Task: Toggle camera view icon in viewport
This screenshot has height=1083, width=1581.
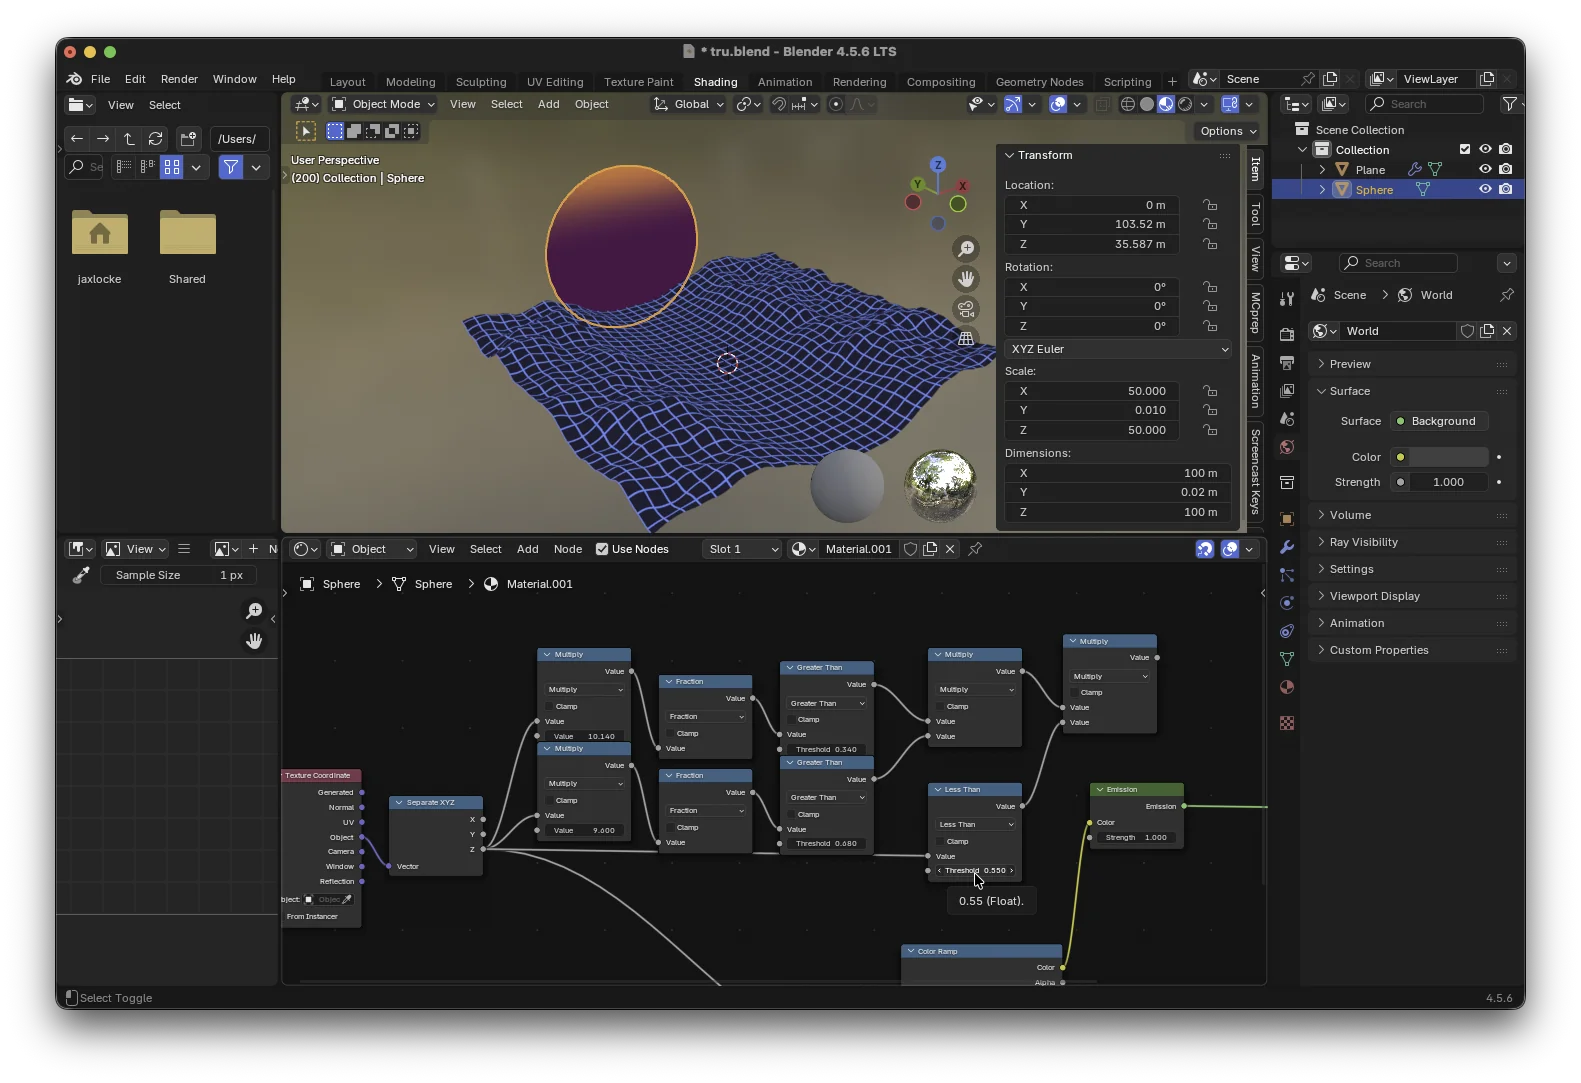Action: (x=966, y=309)
